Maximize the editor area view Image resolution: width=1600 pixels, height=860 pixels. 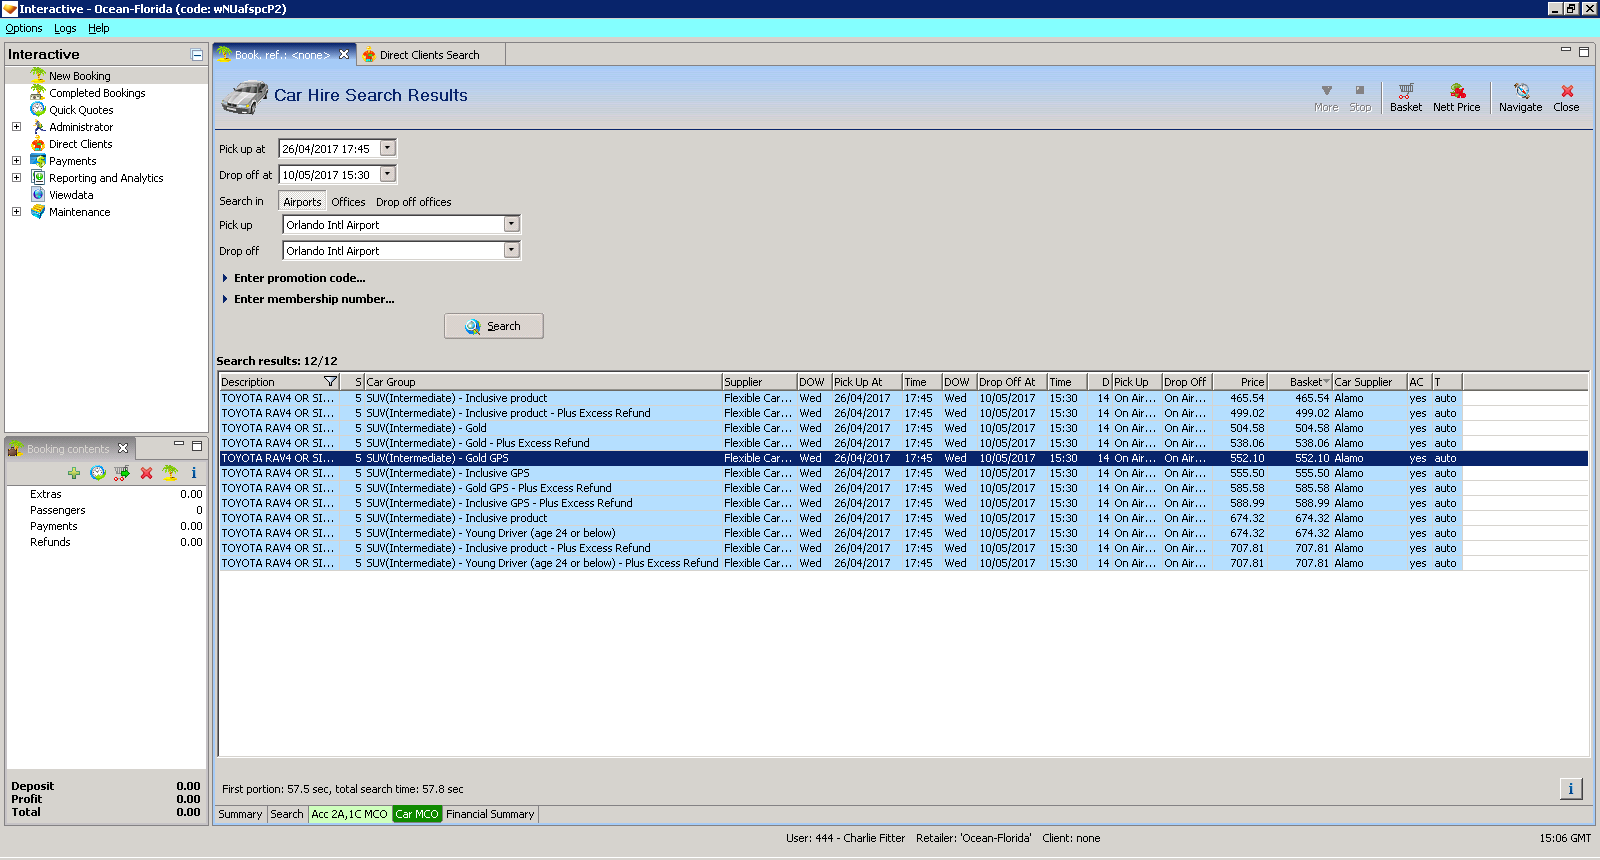1584,51
